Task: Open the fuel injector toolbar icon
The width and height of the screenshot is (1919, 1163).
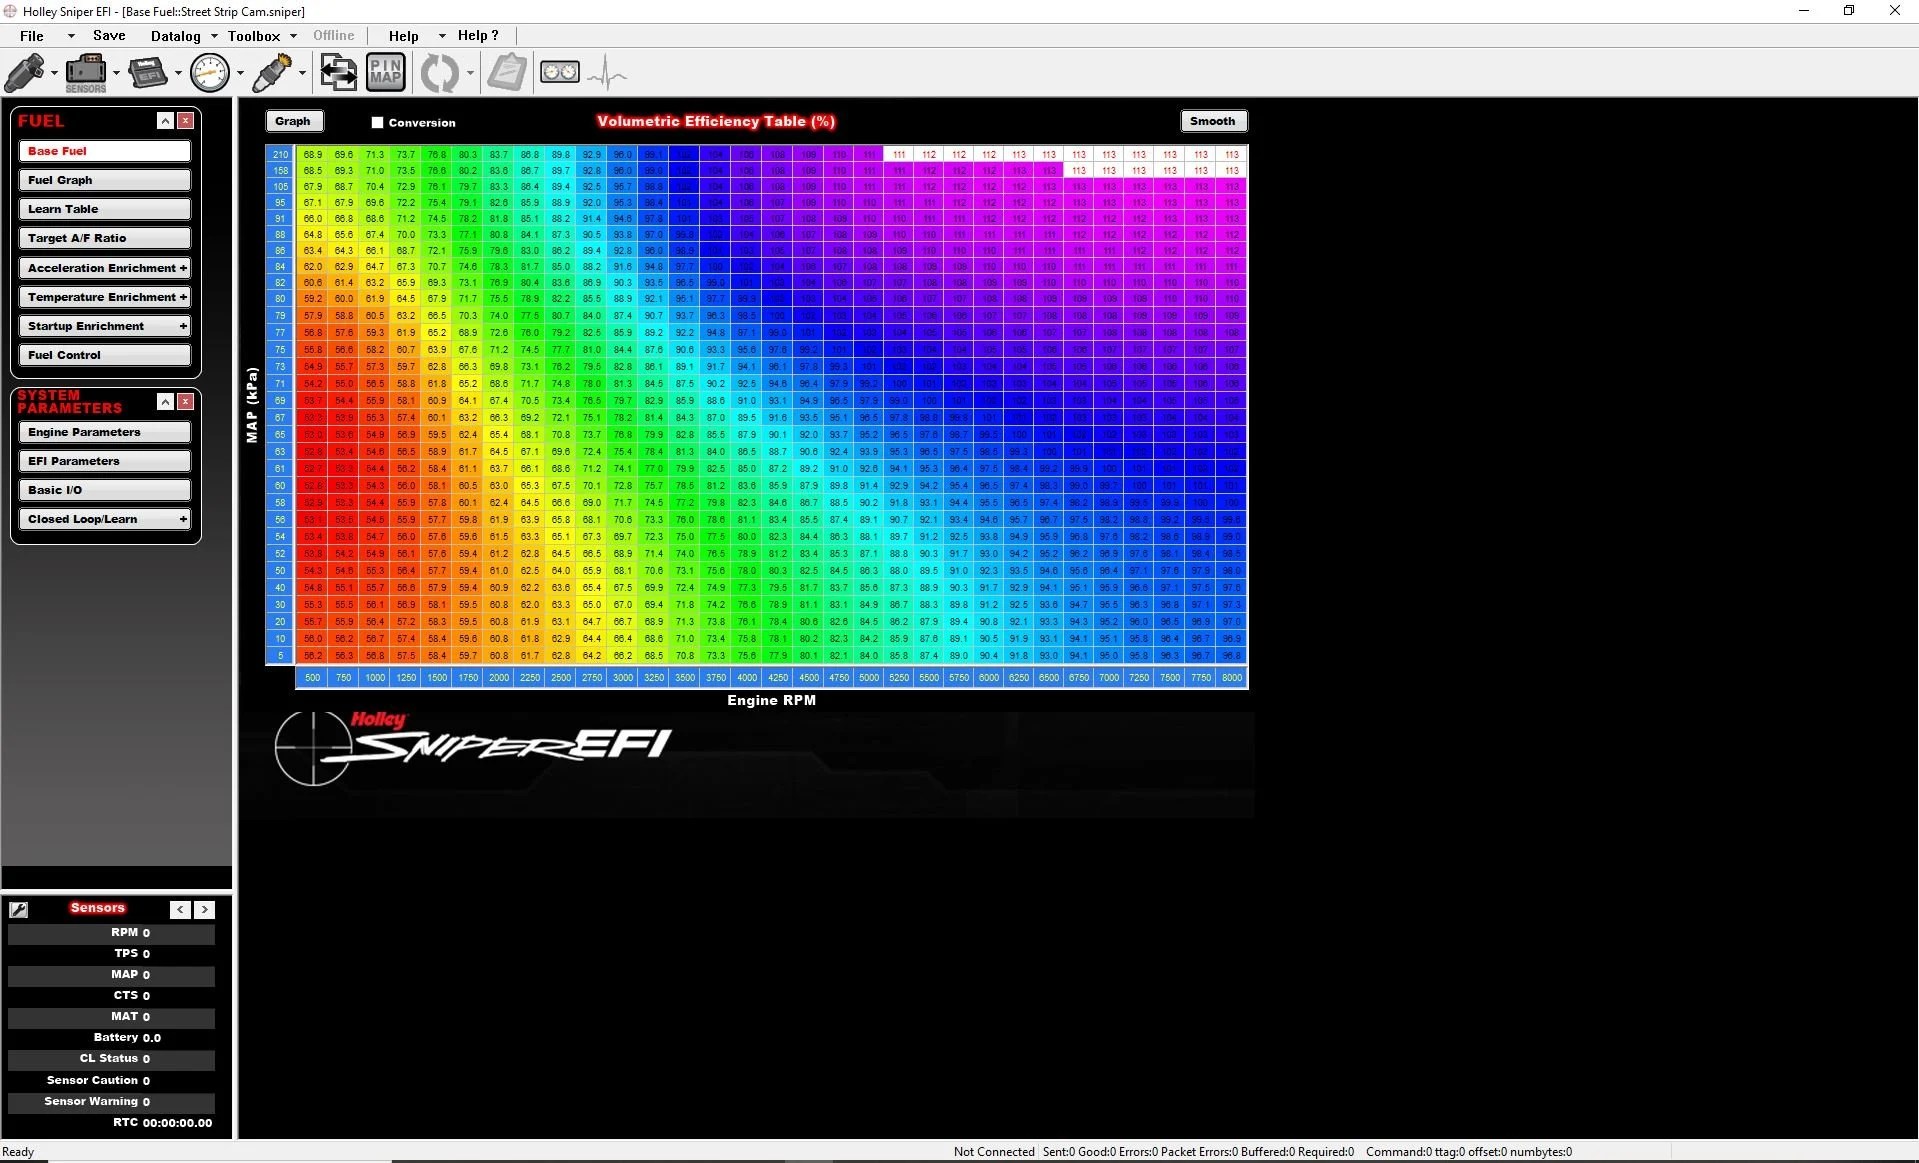Action: point(25,73)
